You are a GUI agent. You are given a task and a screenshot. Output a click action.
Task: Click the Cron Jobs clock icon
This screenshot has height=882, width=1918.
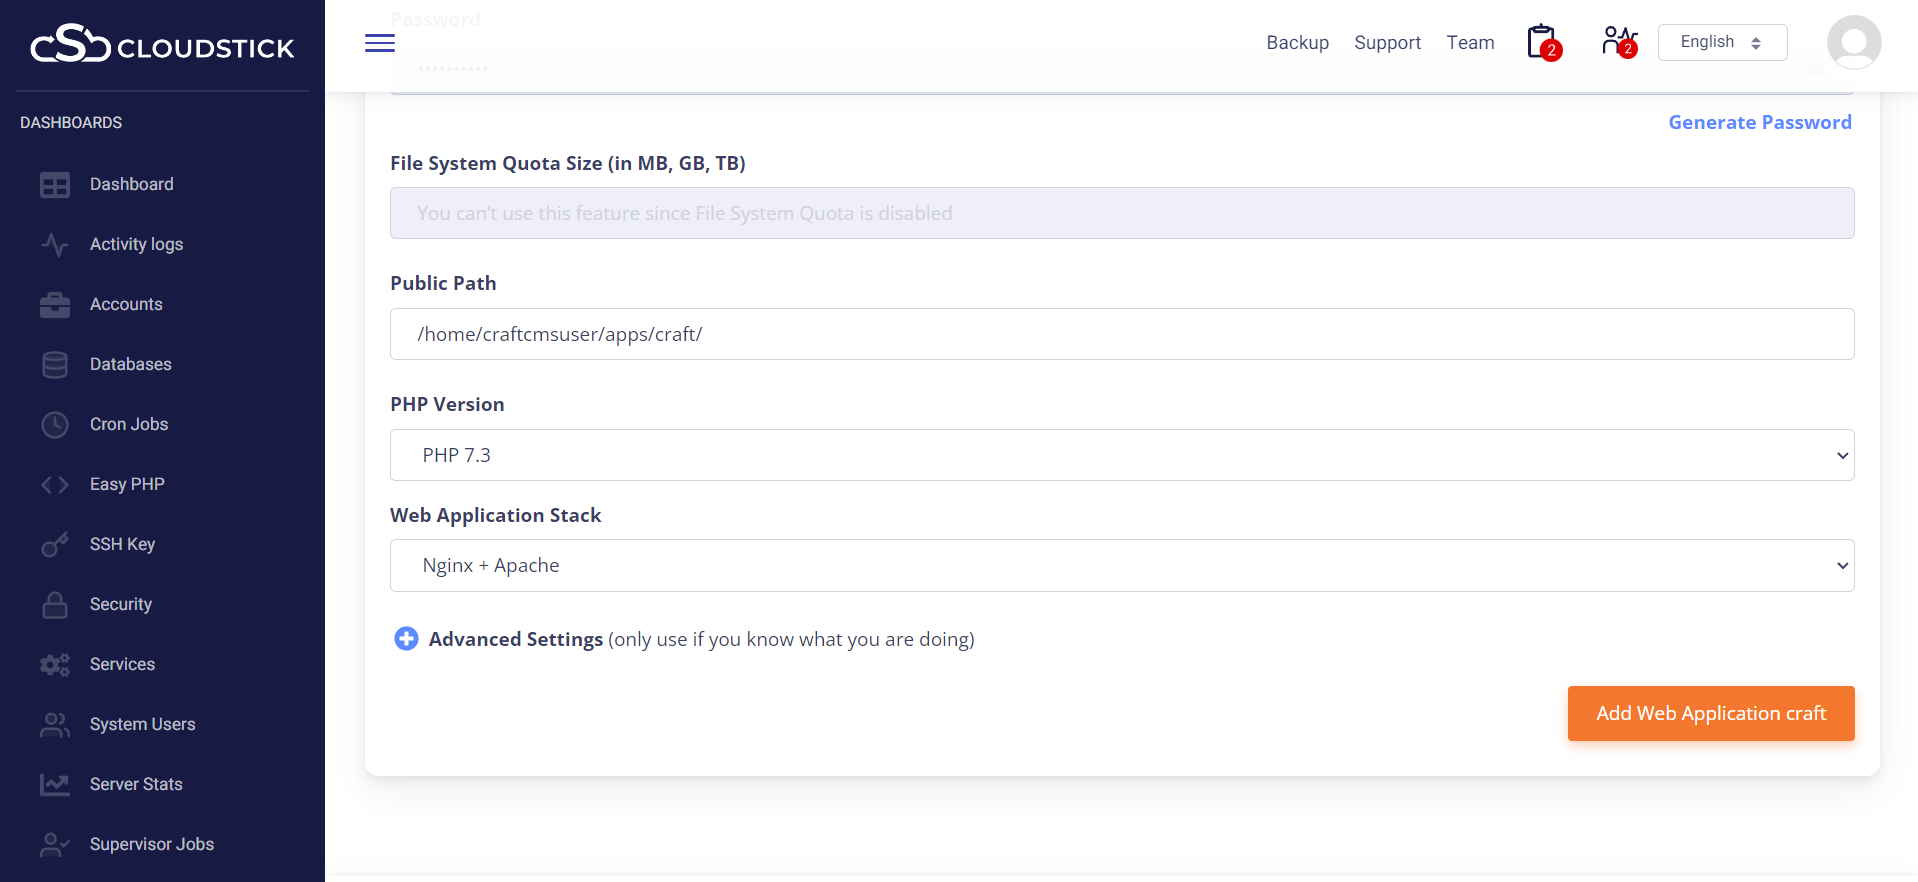tap(55, 425)
